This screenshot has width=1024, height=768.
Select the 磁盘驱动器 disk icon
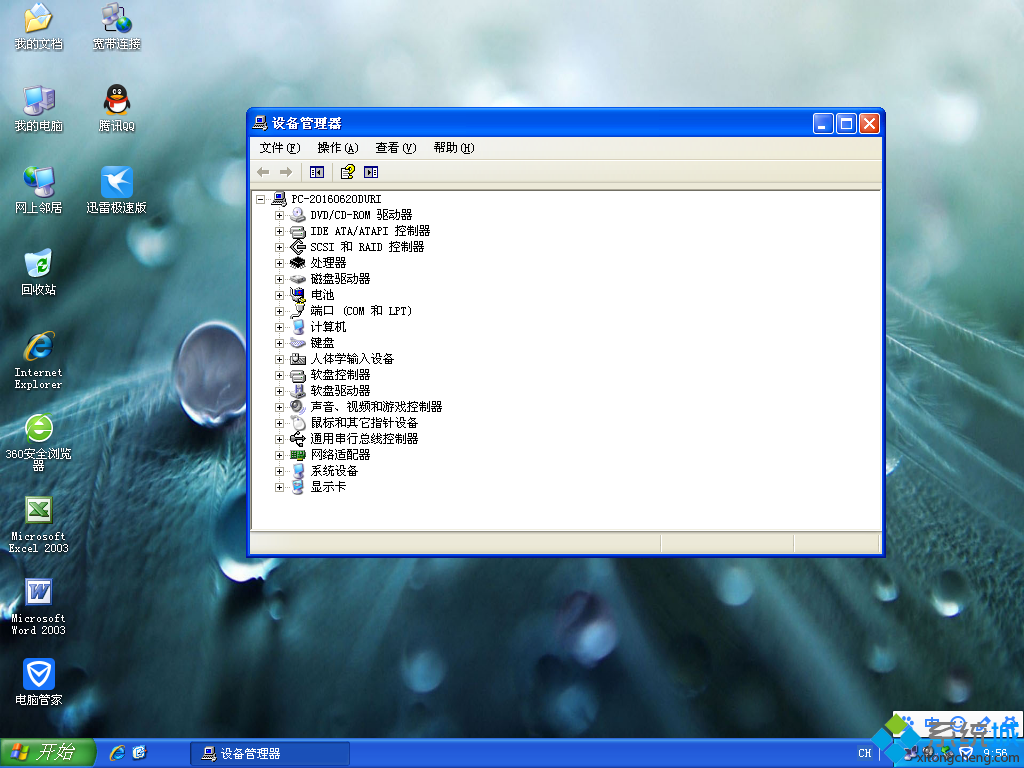(x=298, y=279)
